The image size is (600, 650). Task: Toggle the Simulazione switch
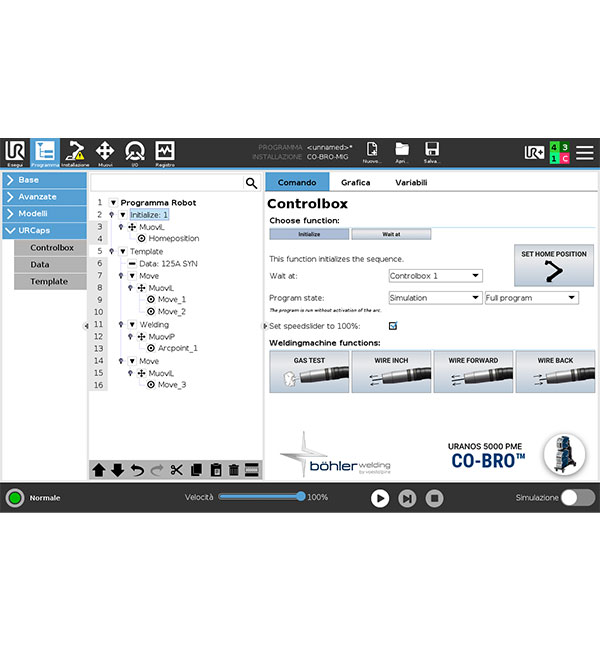coord(578,497)
